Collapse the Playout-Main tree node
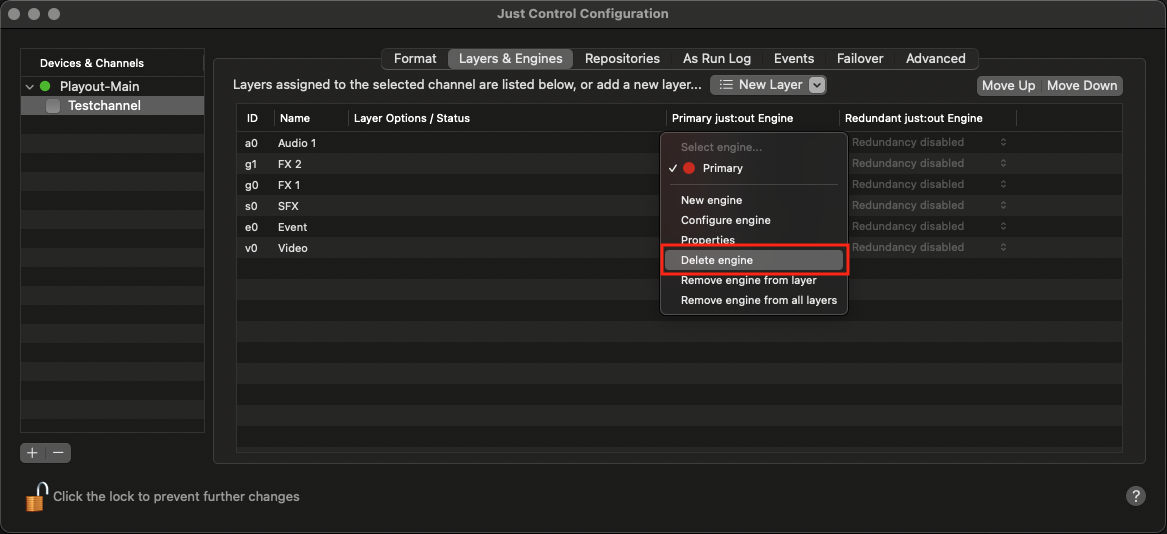This screenshot has height=534, width=1167. click(30, 86)
